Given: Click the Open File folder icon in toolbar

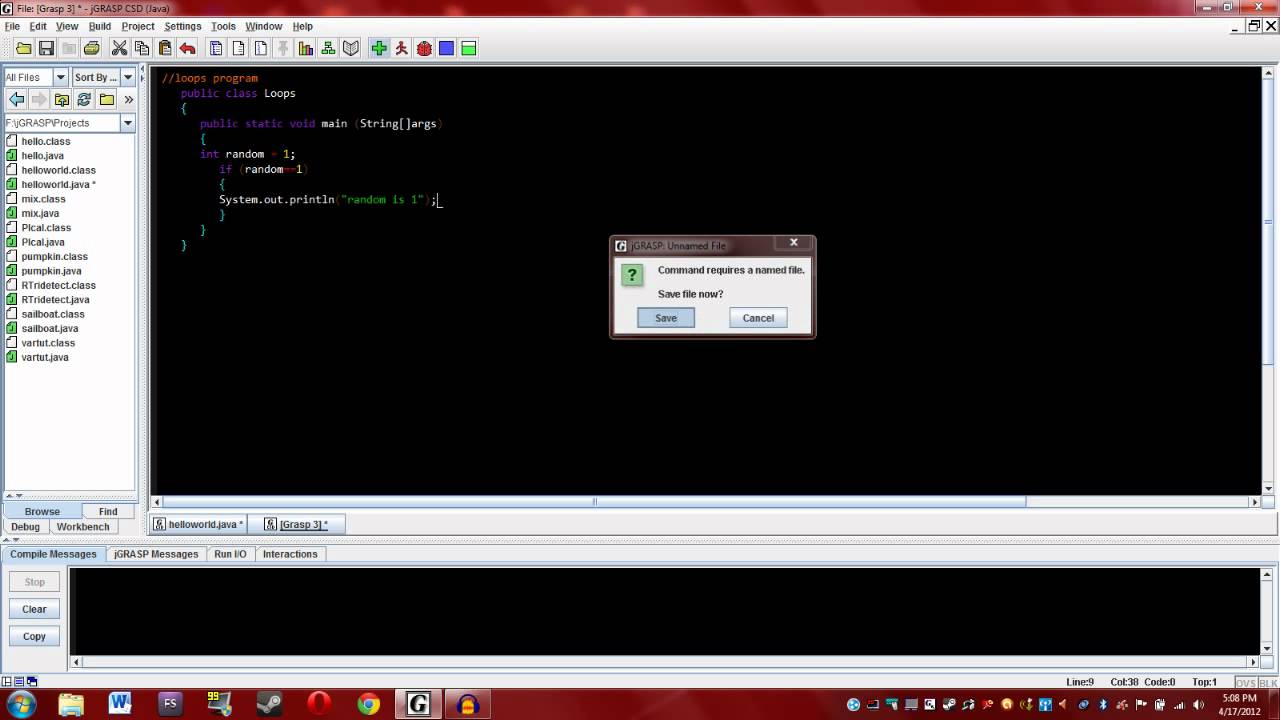Looking at the screenshot, I should pyautogui.click(x=23, y=48).
